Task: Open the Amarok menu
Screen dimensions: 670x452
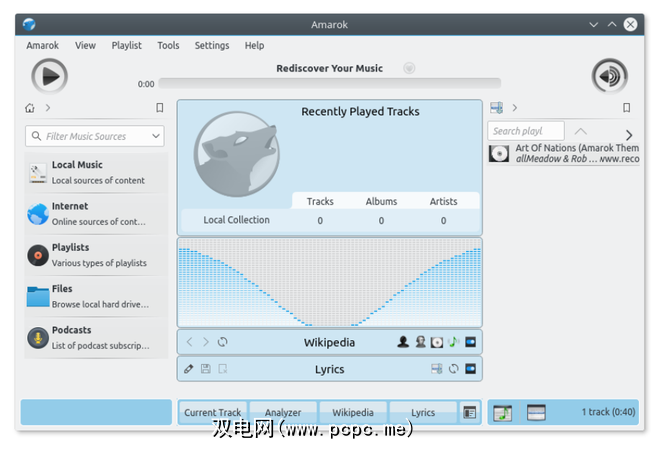Action: pyautogui.click(x=42, y=46)
